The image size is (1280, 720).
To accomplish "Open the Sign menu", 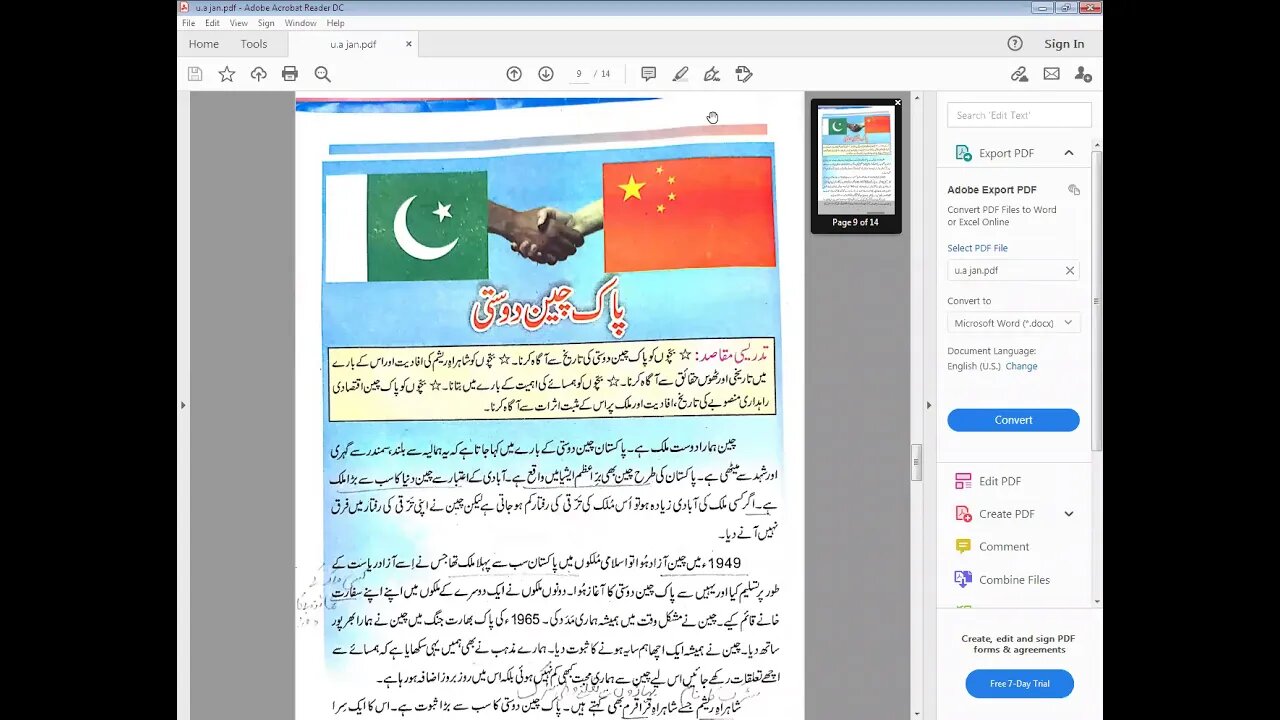I will coord(266,23).
